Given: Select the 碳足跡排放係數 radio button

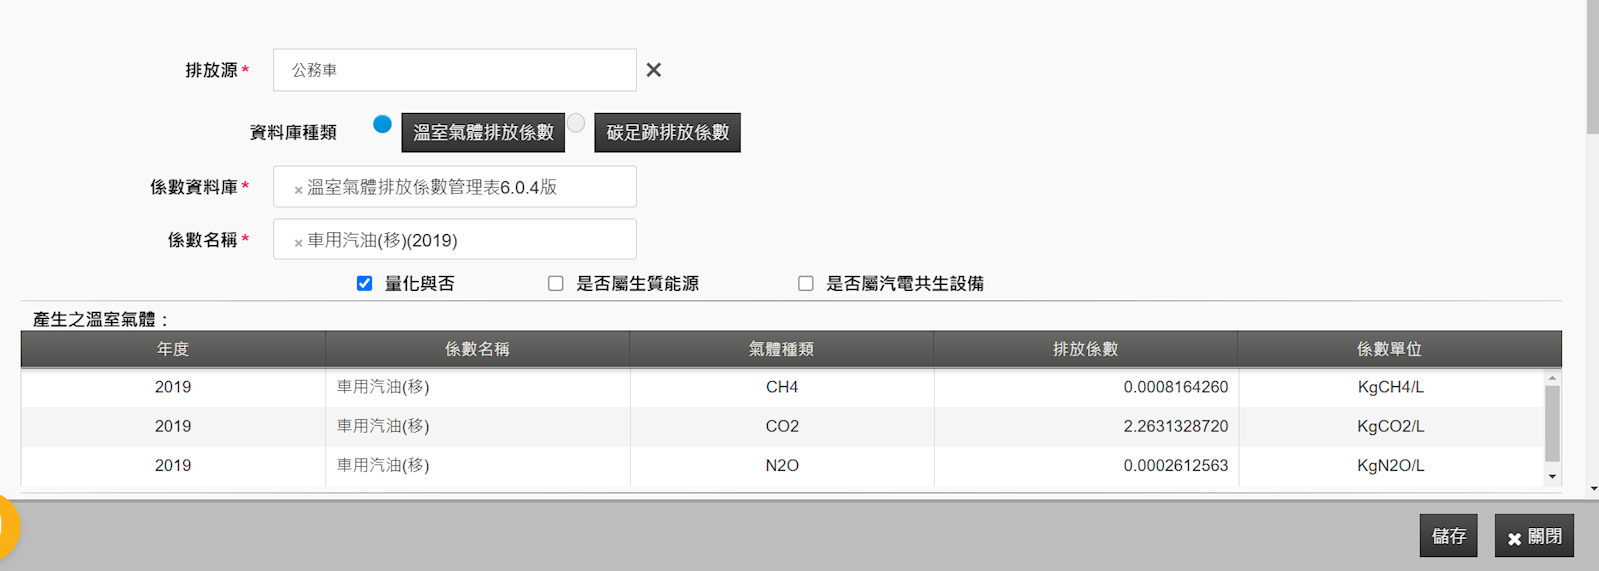Looking at the screenshot, I should (x=576, y=123).
